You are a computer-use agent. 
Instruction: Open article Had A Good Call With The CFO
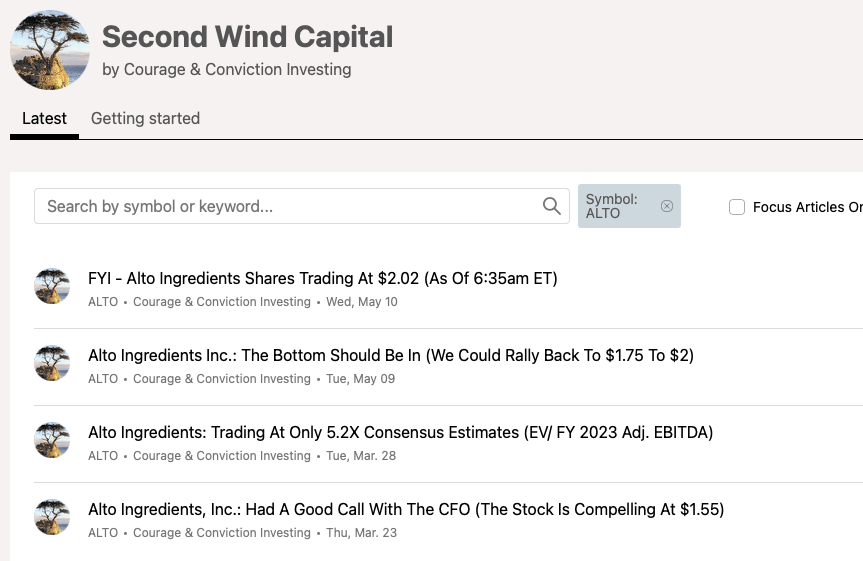[405, 509]
